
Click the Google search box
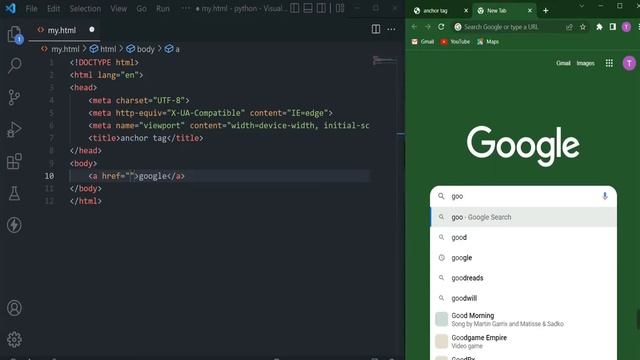point(523,196)
